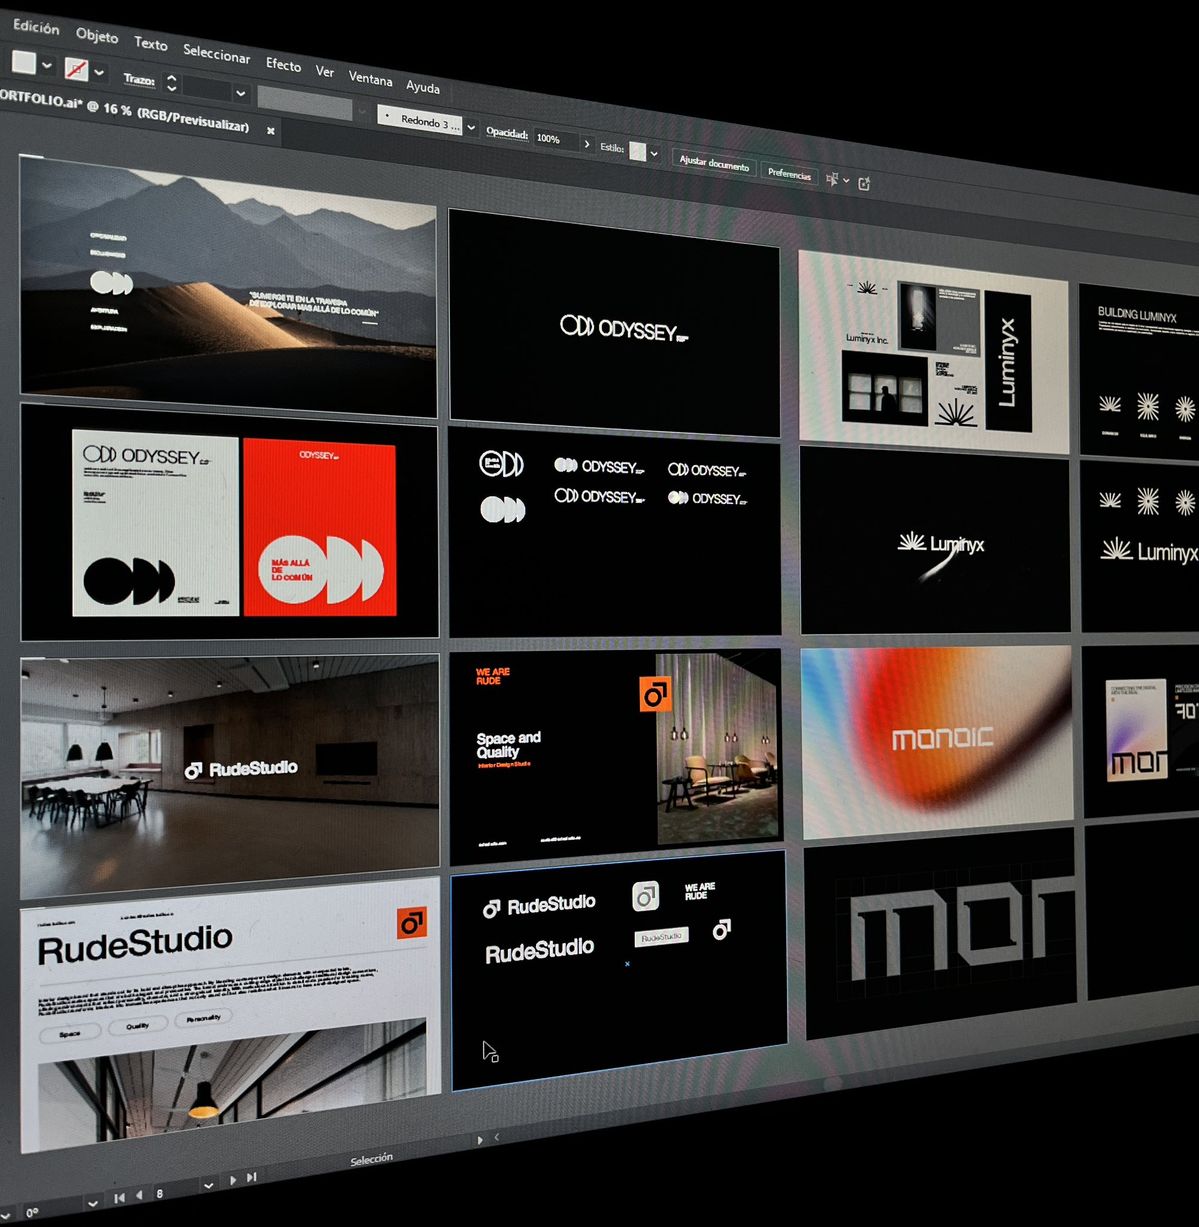Image resolution: width=1199 pixels, height=1227 pixels.
Task: Select the Monoic grid lettering artboard
Action: click(x=941, y=935)
